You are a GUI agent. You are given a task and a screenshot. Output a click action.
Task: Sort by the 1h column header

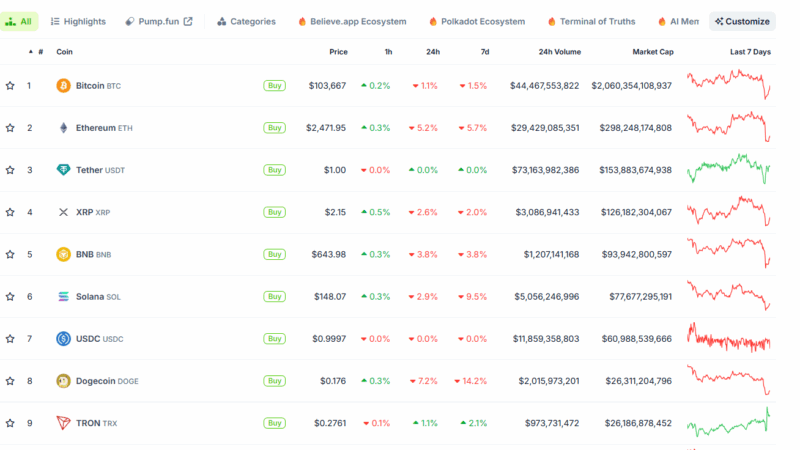(x=388, y=52)
